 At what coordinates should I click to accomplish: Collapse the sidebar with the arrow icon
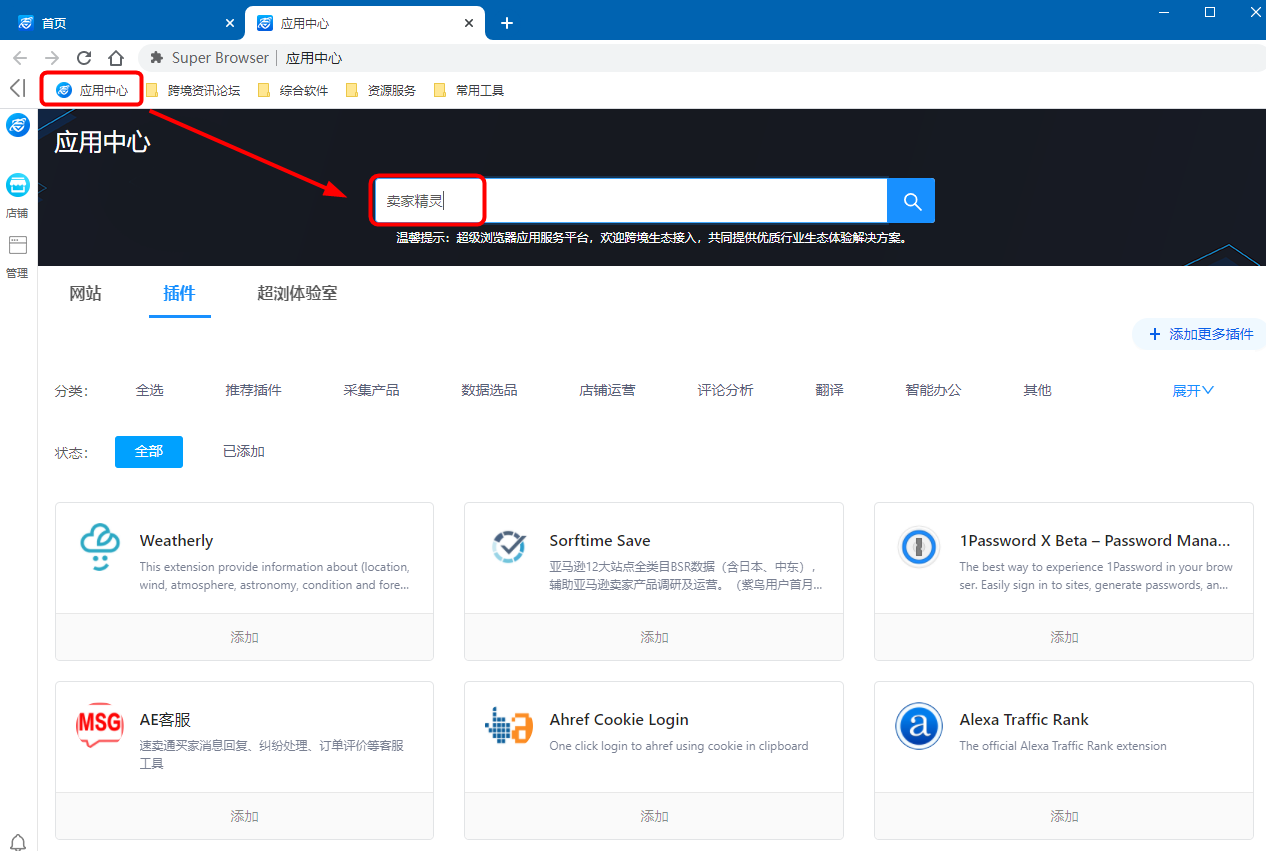point(17,89)
